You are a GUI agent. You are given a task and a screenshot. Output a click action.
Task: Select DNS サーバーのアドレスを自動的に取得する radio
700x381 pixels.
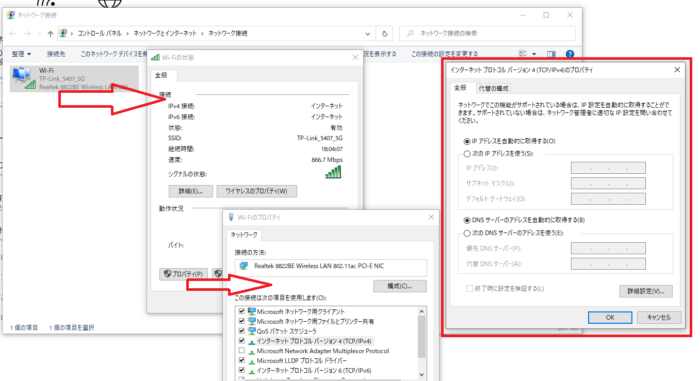click(x=467, y=220)
